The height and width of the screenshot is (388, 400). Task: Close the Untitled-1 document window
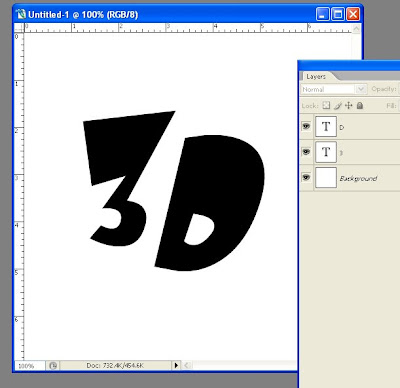pos(353,15)
